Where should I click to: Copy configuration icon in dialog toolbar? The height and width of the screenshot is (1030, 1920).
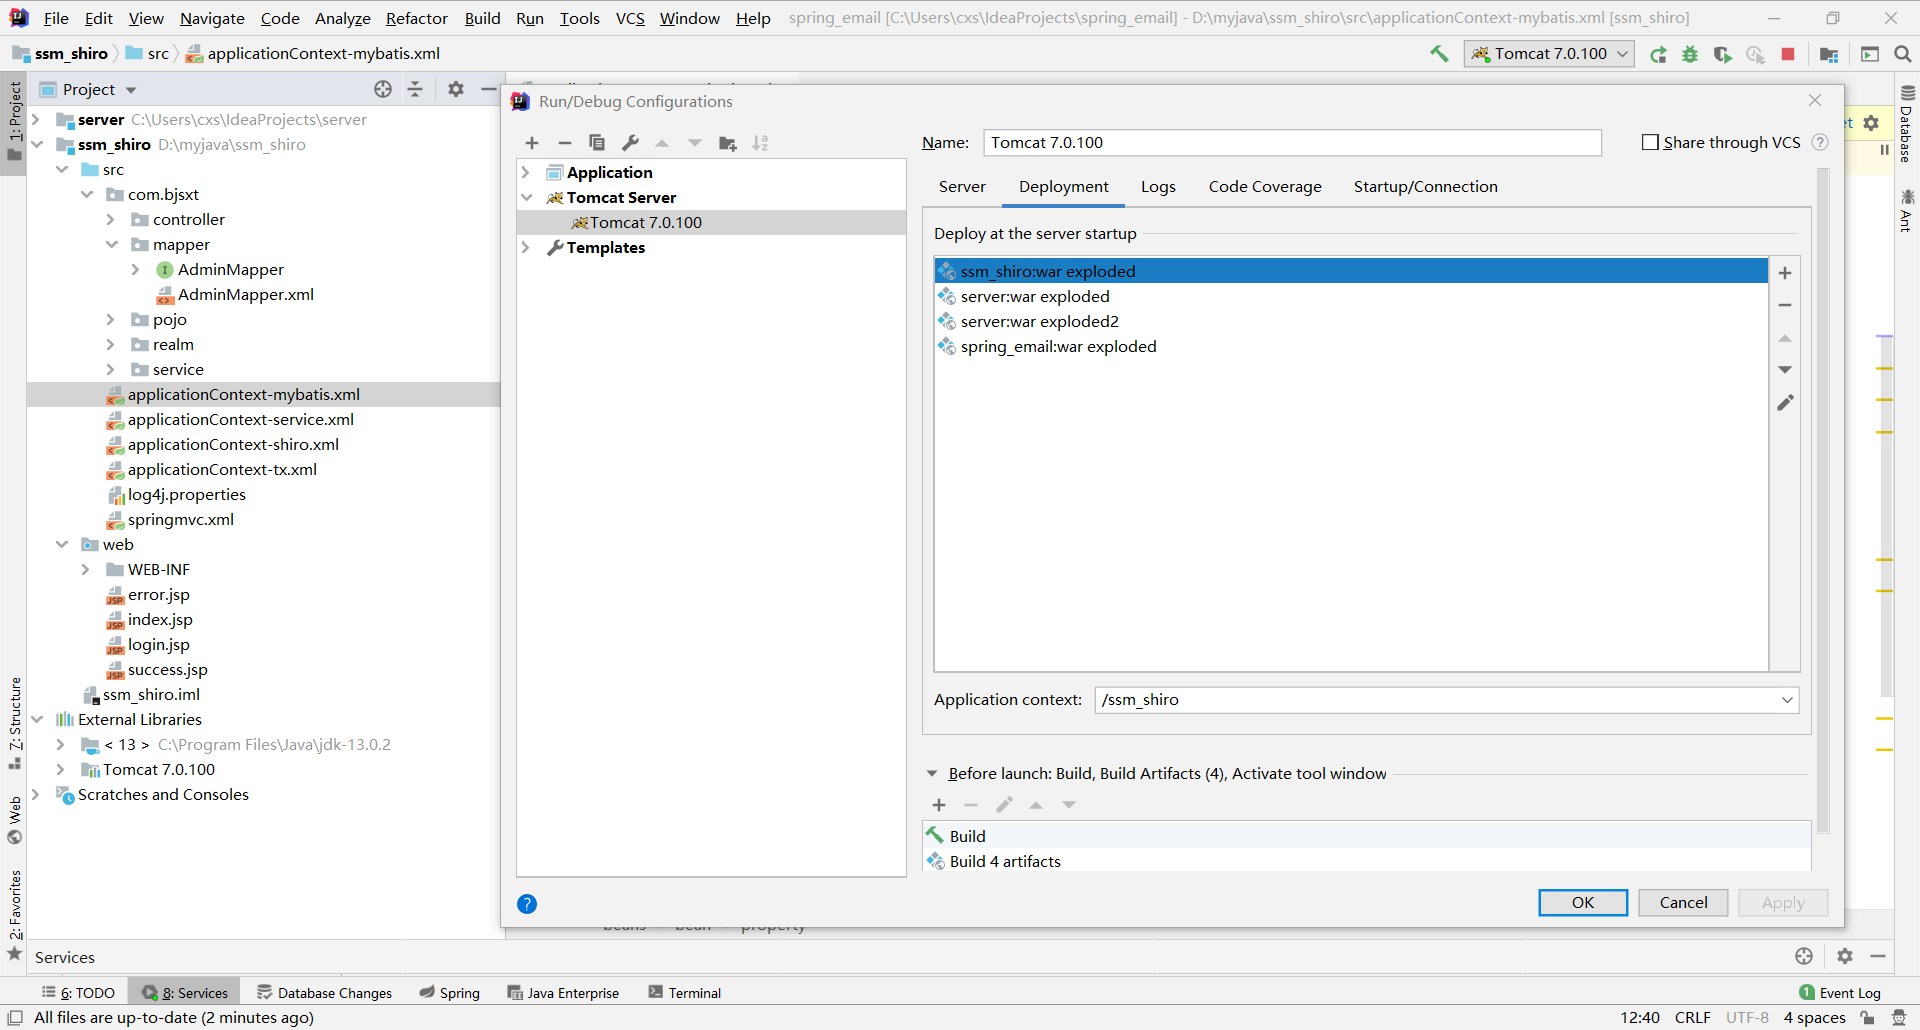pos(597,143)
